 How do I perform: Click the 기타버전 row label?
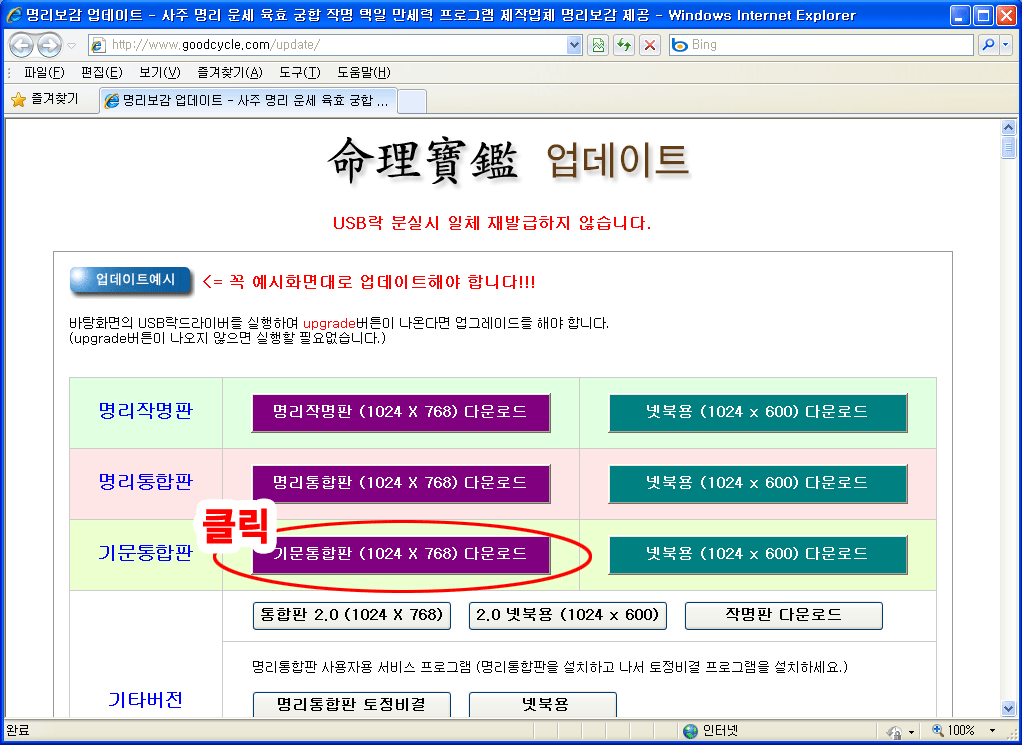coord(145,700)
